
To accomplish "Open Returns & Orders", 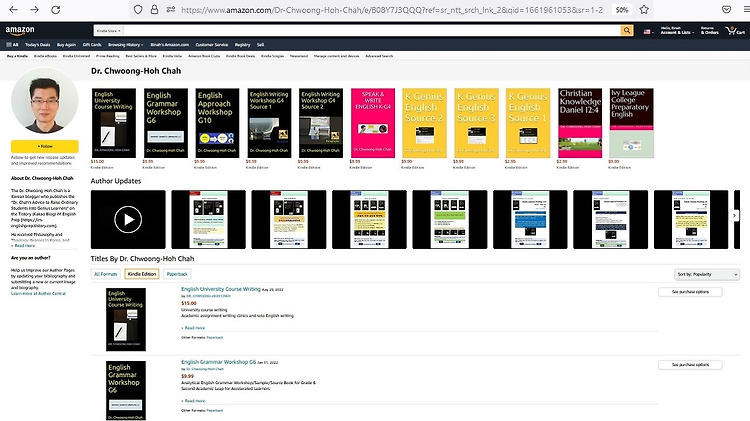I will point(709,31).
